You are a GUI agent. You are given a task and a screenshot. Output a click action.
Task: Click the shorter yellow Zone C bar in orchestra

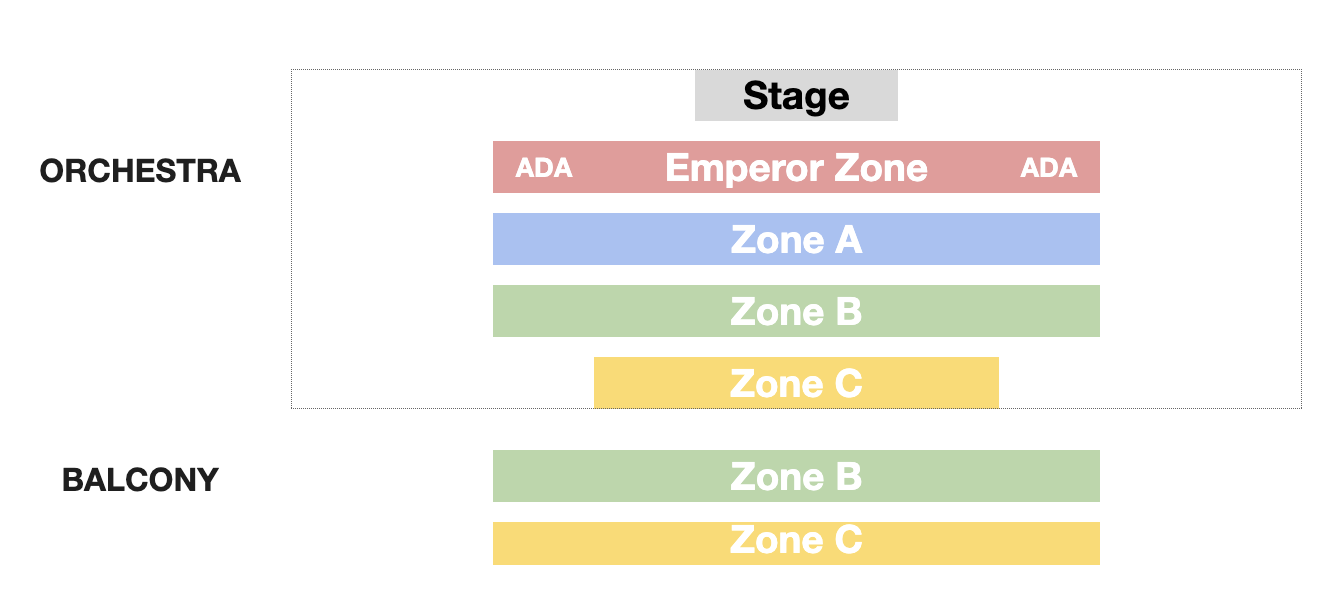[x=796, y=383]
